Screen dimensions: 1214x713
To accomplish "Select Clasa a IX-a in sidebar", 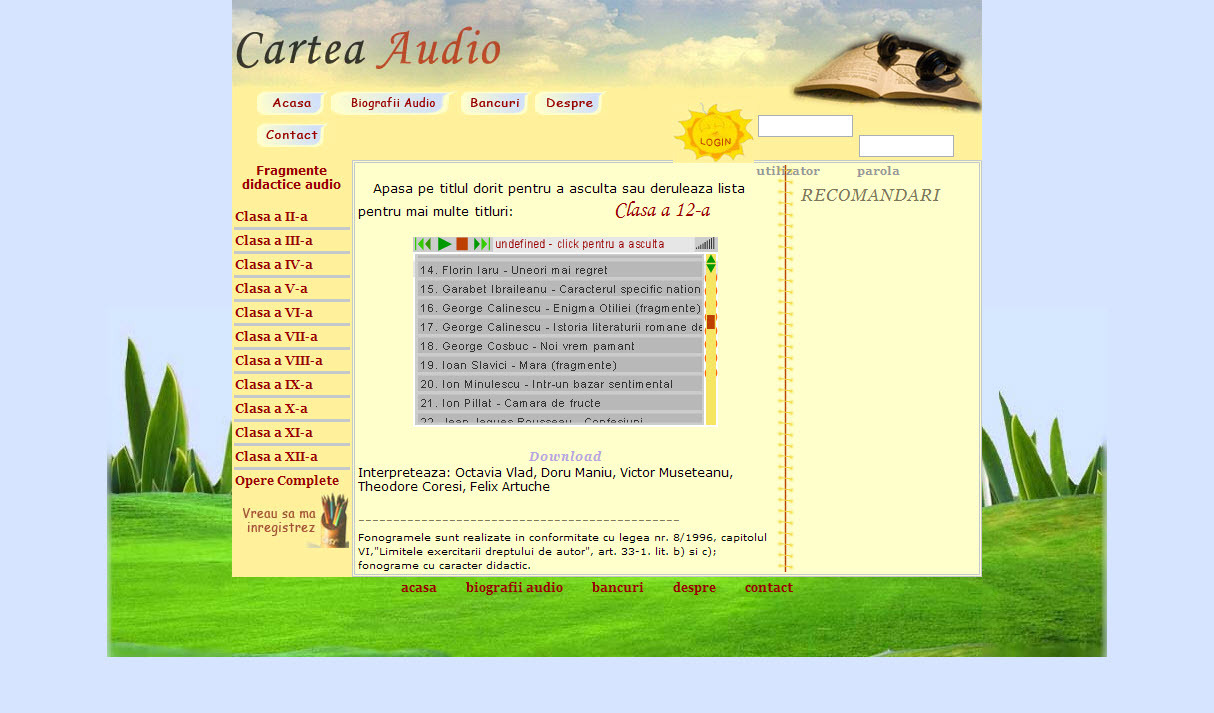I will point(274,385).
